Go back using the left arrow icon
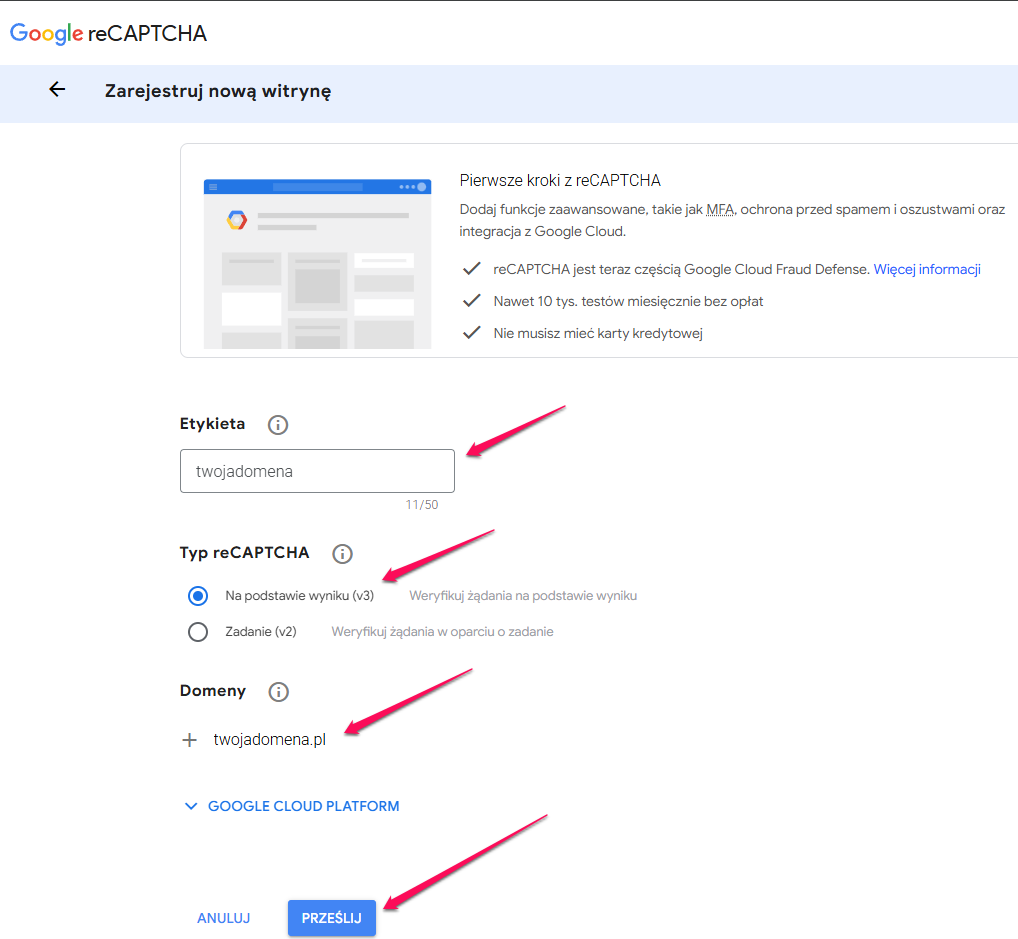Screen dimensions: 1018x939 point(57,90)
